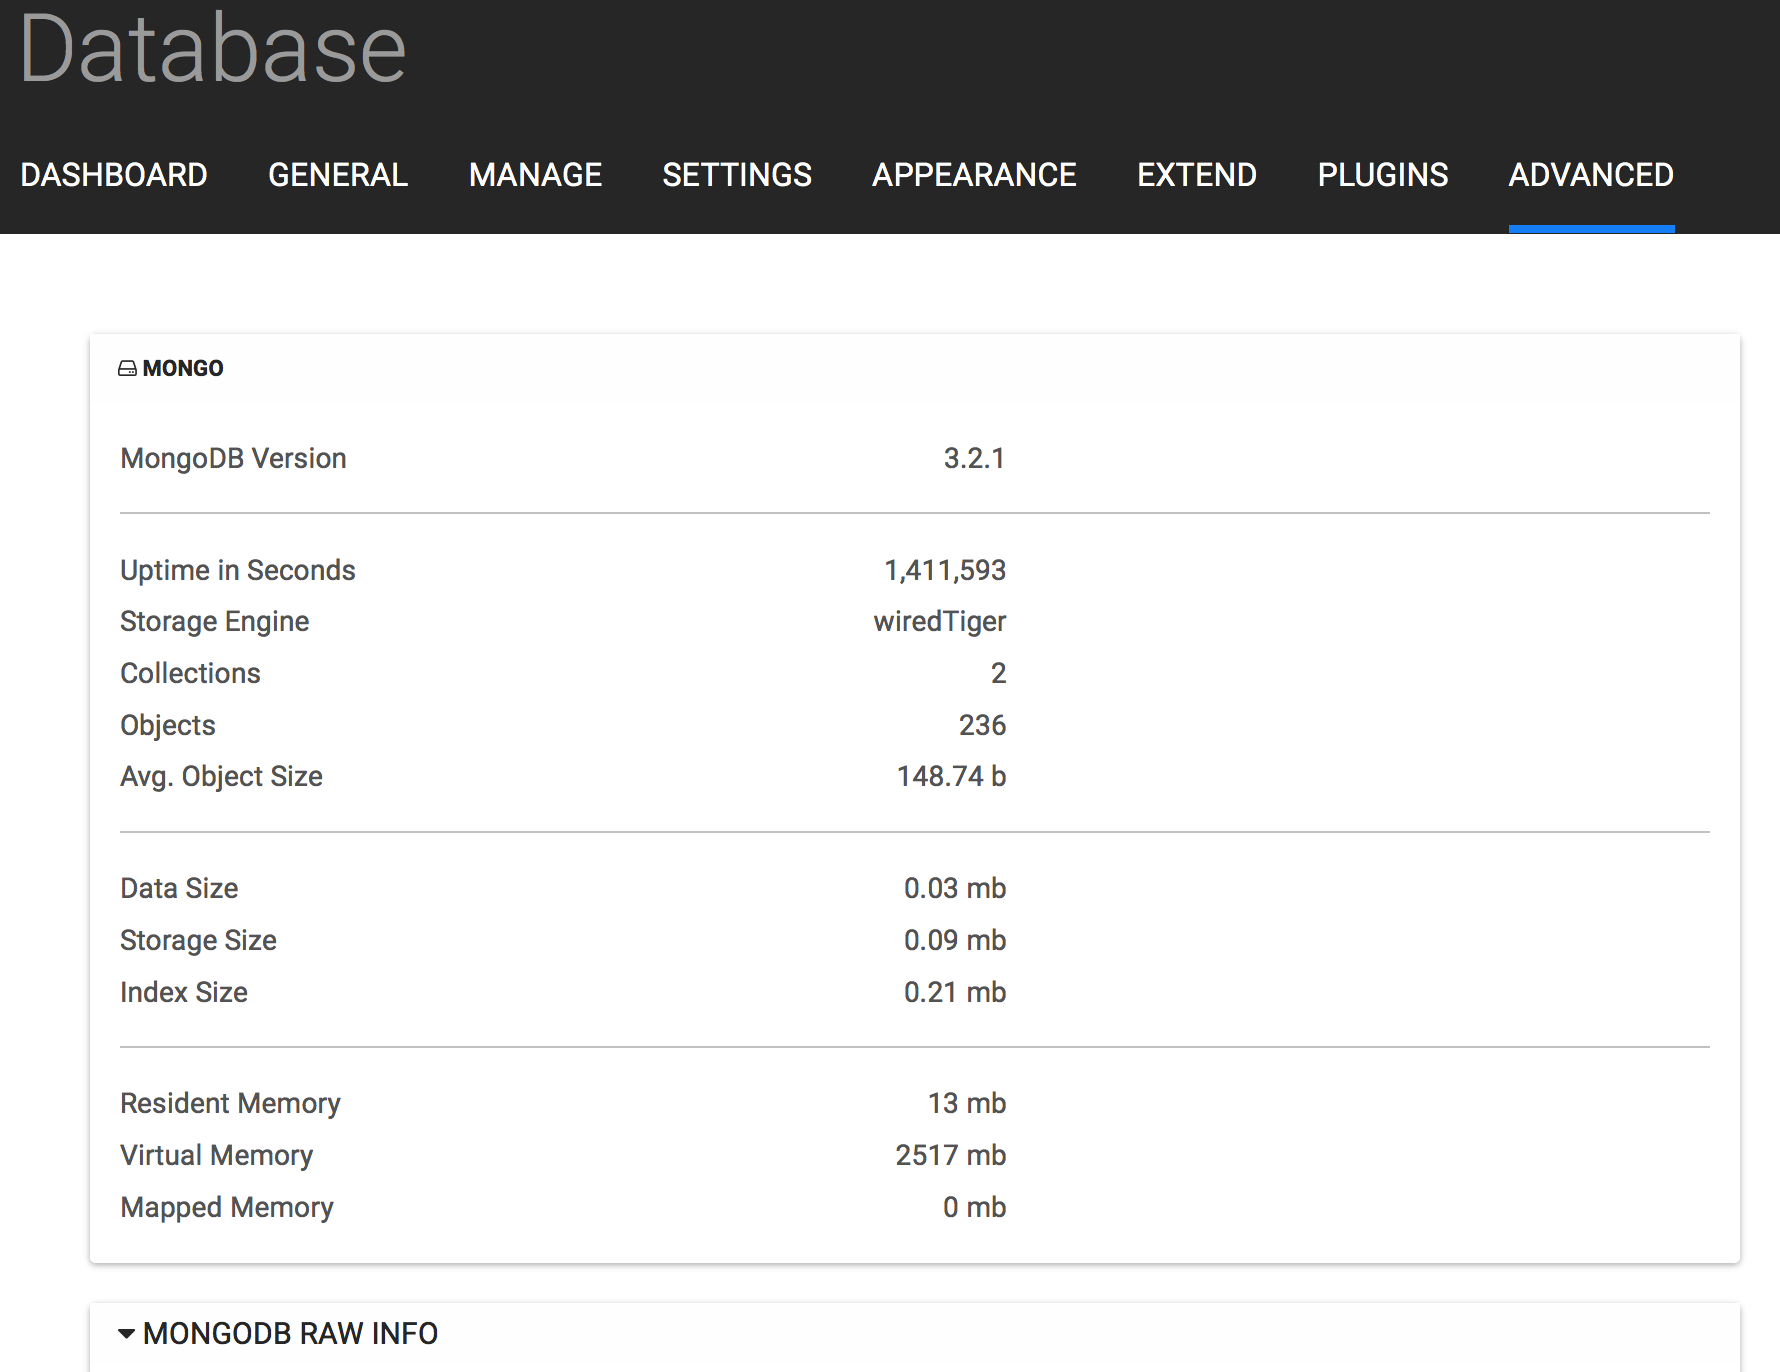Click the wiredTiger storage engine value

pos(939,622)
